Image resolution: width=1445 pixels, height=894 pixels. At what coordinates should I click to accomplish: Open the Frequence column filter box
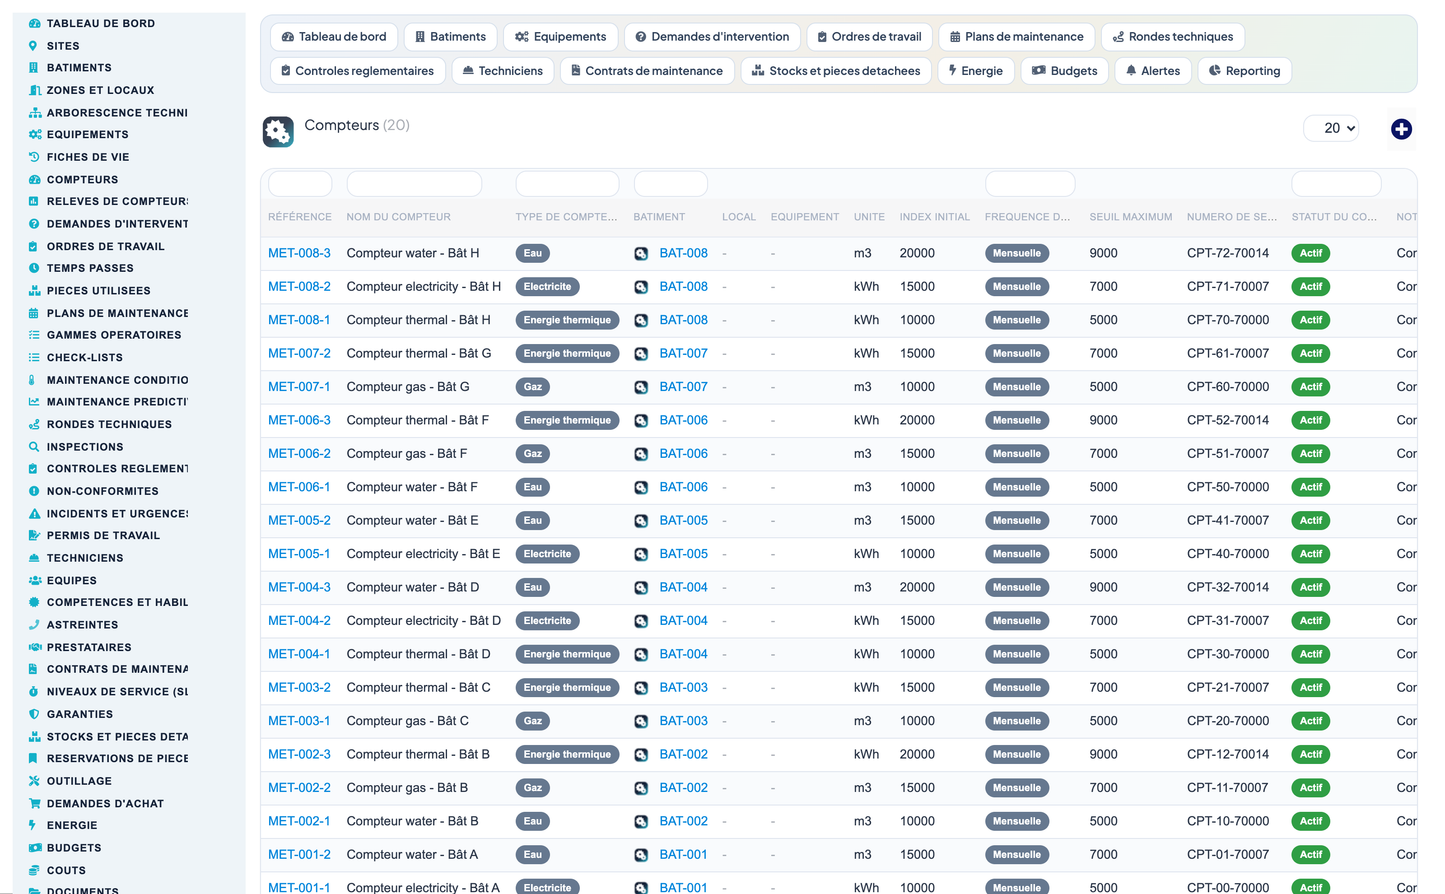[x=1030, y=184]
